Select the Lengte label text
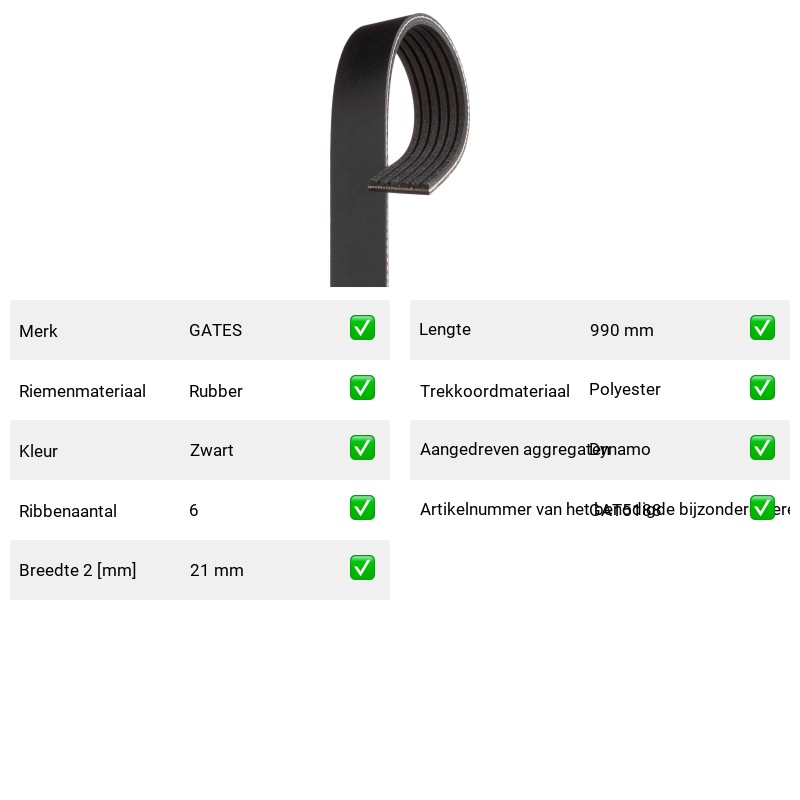 pos(445,330)
